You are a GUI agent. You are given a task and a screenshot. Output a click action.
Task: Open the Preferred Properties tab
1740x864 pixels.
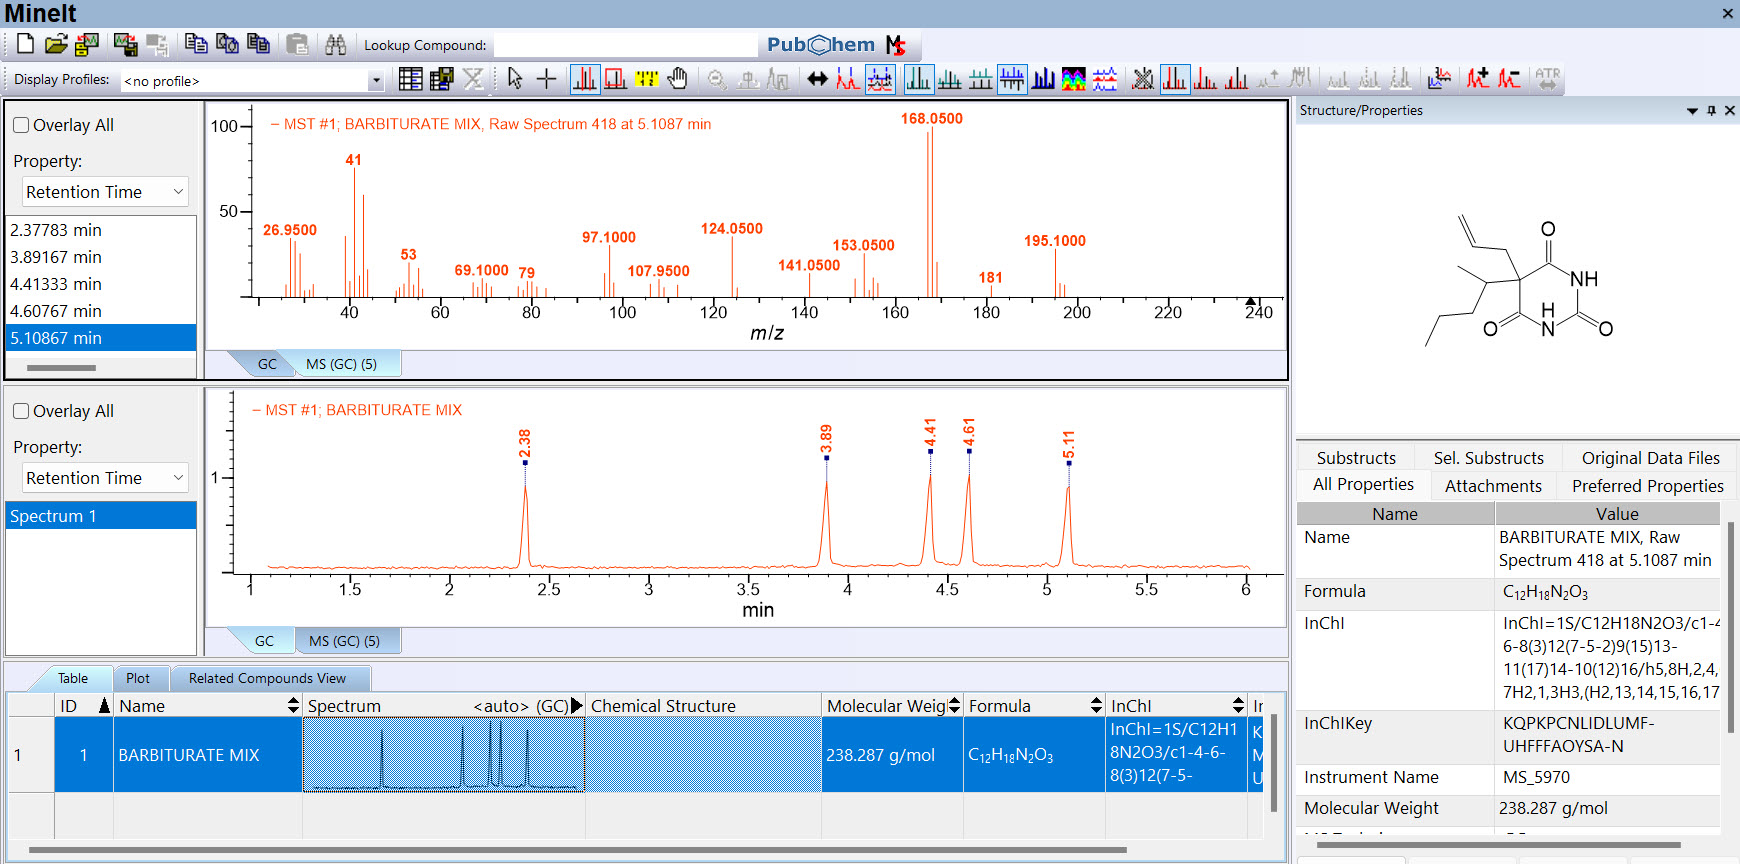click(x=1647, y=486)
